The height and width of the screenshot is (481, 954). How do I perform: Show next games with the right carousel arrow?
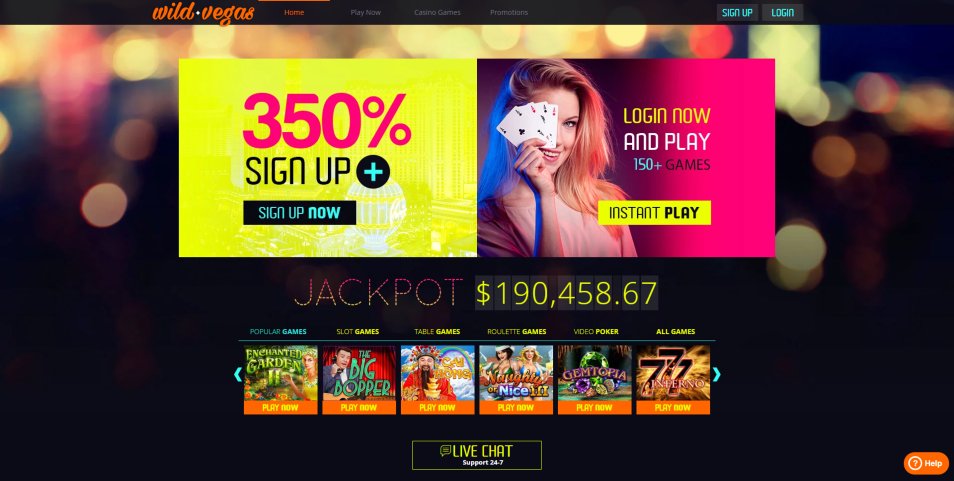click(x=716, y=374)
